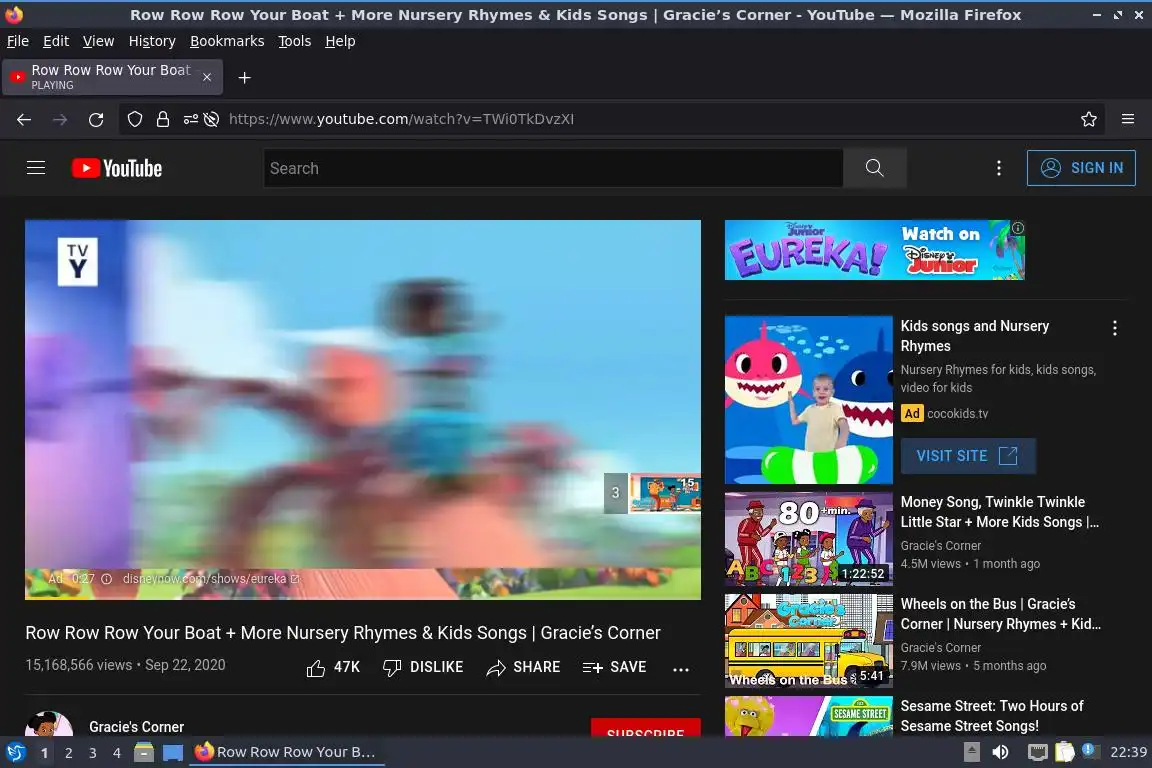The height and width of the screenshot is (768, 1152).
Task: Bookmark this page with star icon
Action: point(1089,119)
